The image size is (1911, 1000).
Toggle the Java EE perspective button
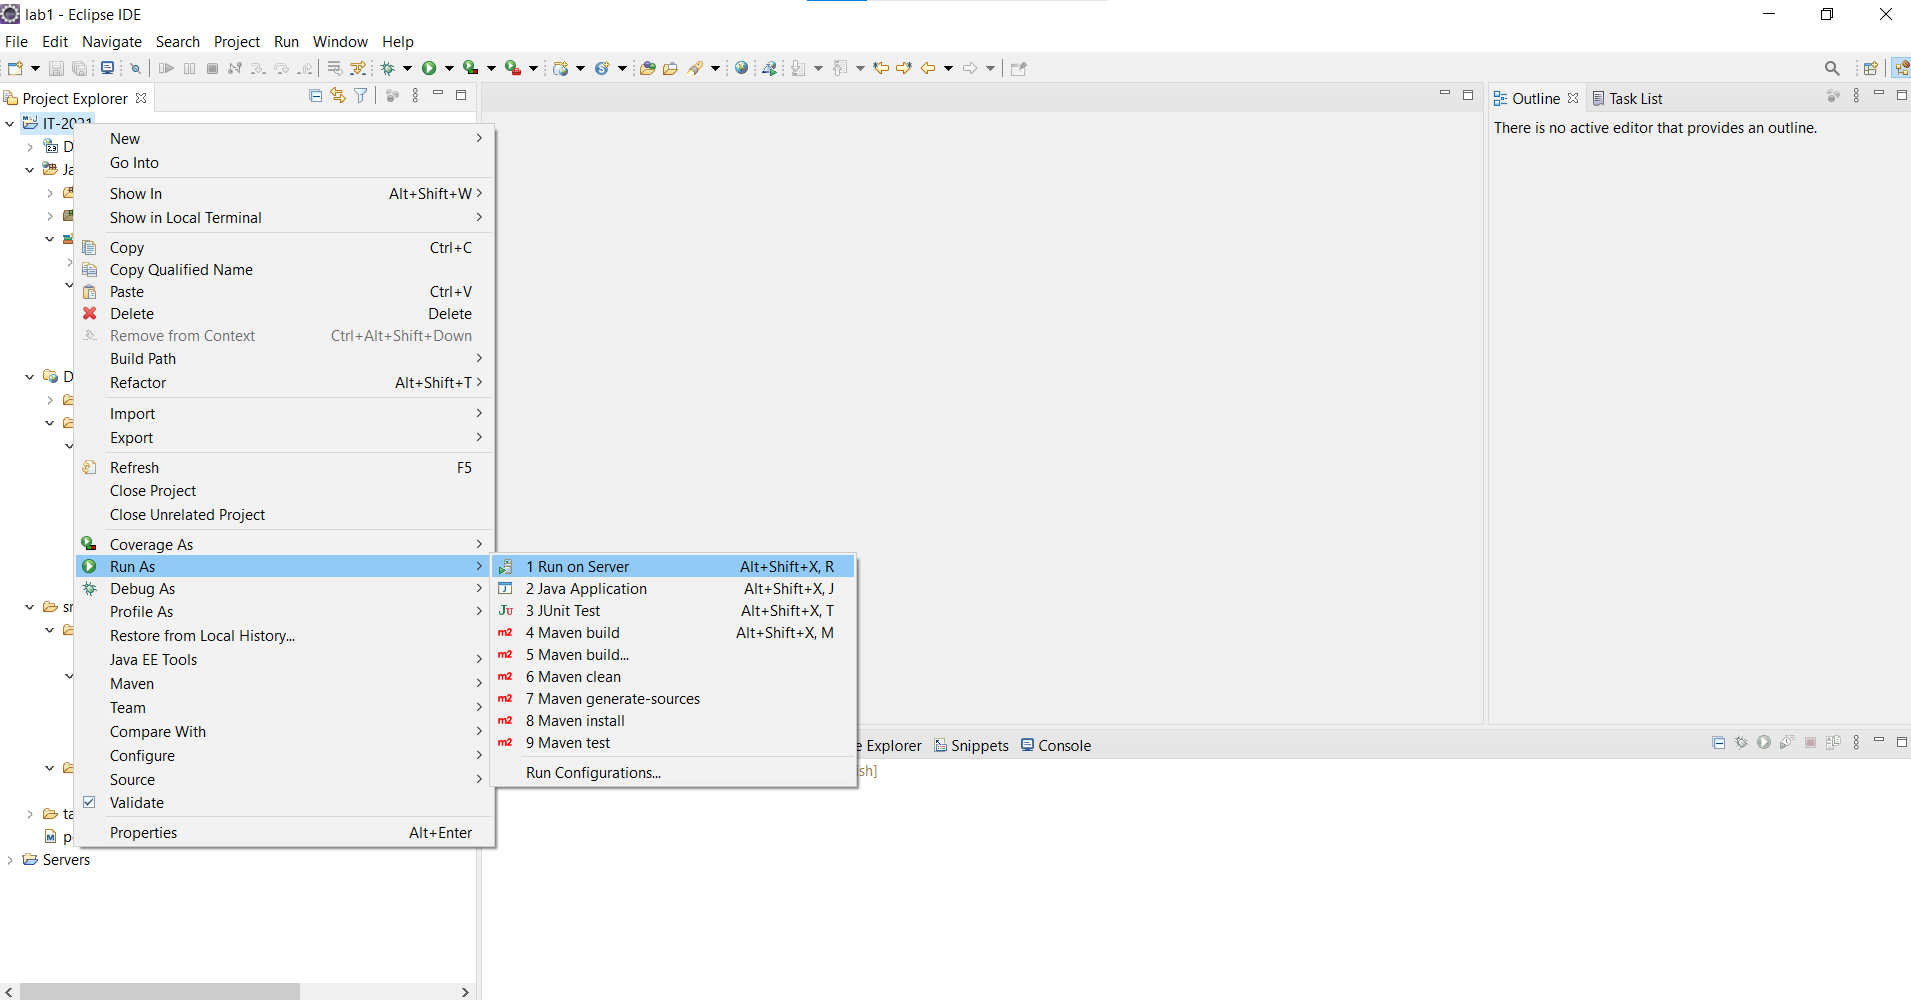pos(1900,68)
